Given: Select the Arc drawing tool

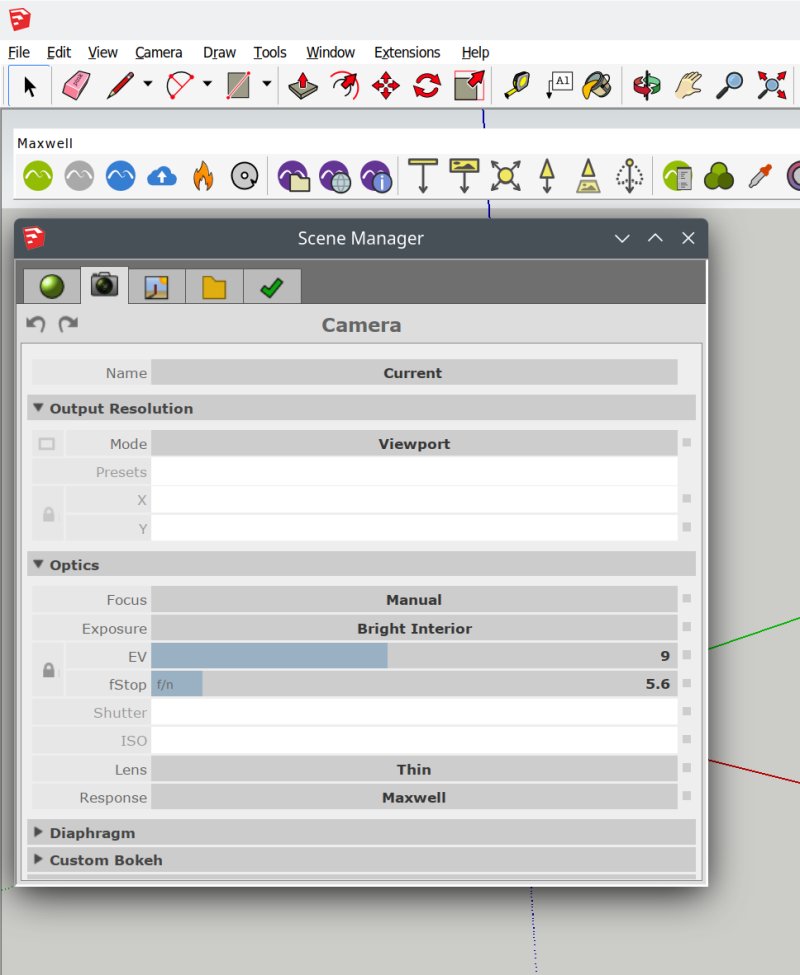Looking at the screenshot, I should pos(180,85).
